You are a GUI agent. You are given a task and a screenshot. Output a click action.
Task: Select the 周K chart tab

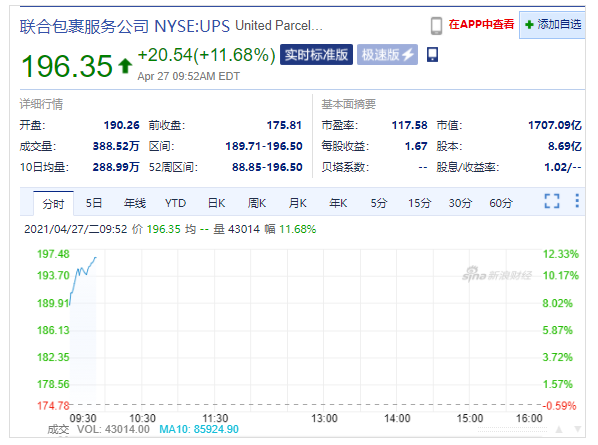coord(257,203)
